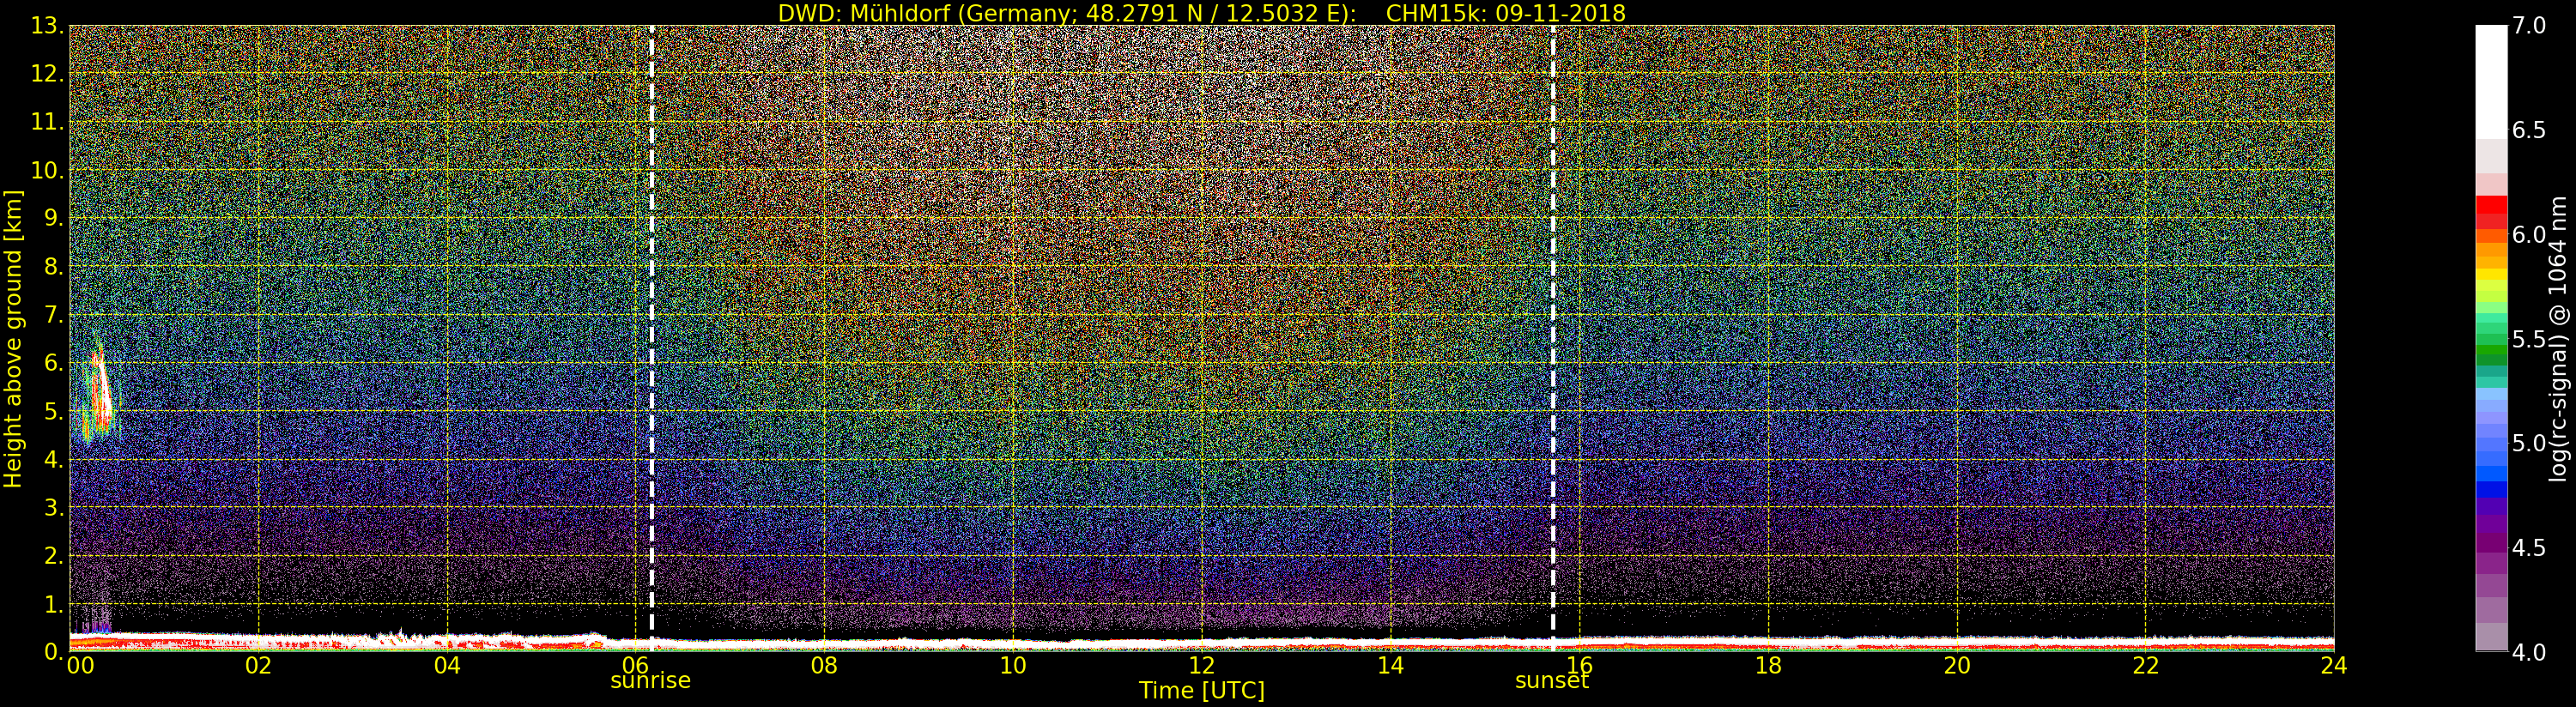
Task: Click the colorbar value "5.0"
Action: (x=2529, y=443)
